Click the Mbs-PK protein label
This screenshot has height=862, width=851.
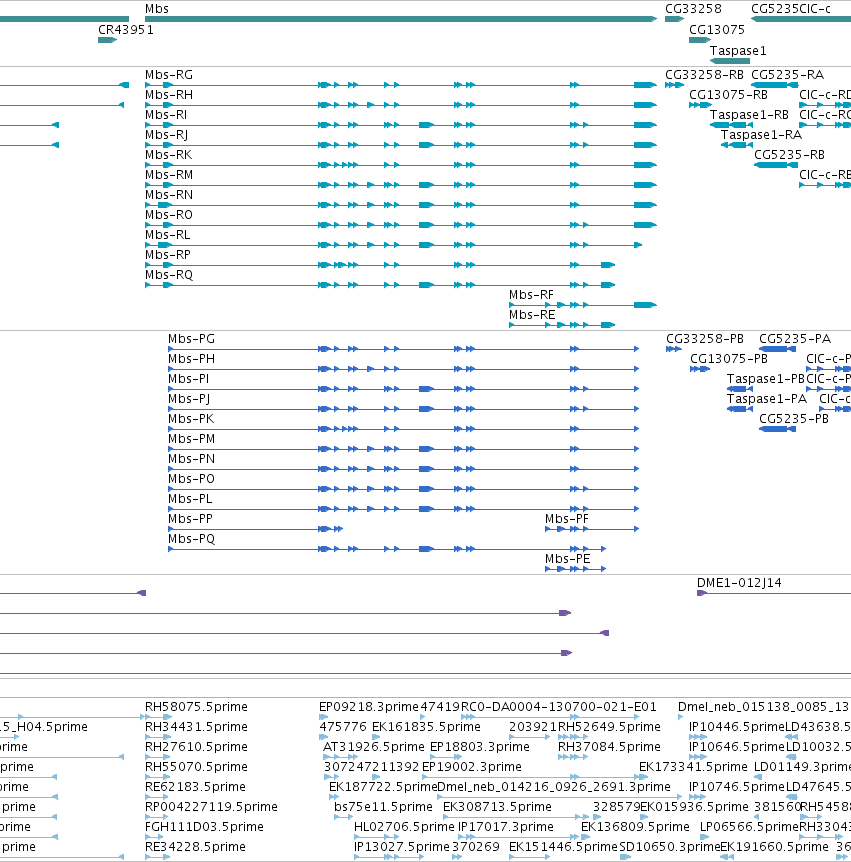[x=191, y=418]
